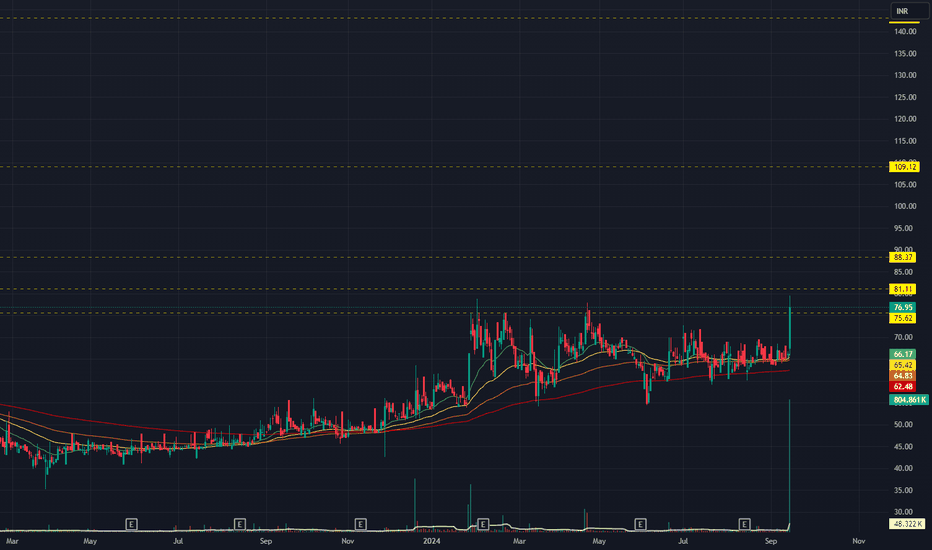
Task: Select the 75.62 yellow price label
Action: pyautogui.click(x=902, y=318)
